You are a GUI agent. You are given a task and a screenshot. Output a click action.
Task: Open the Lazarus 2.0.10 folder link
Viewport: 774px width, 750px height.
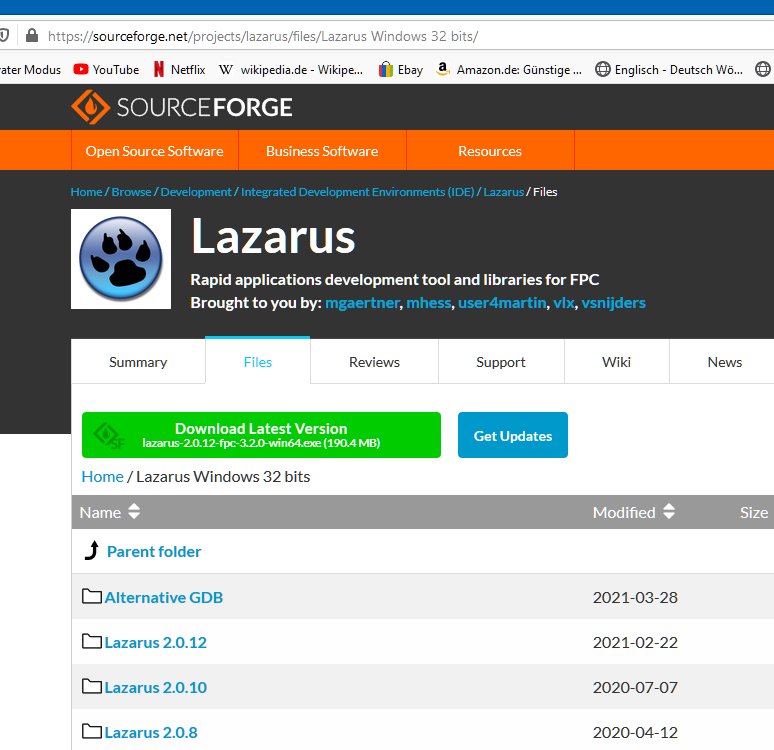(x=155, y=687)
